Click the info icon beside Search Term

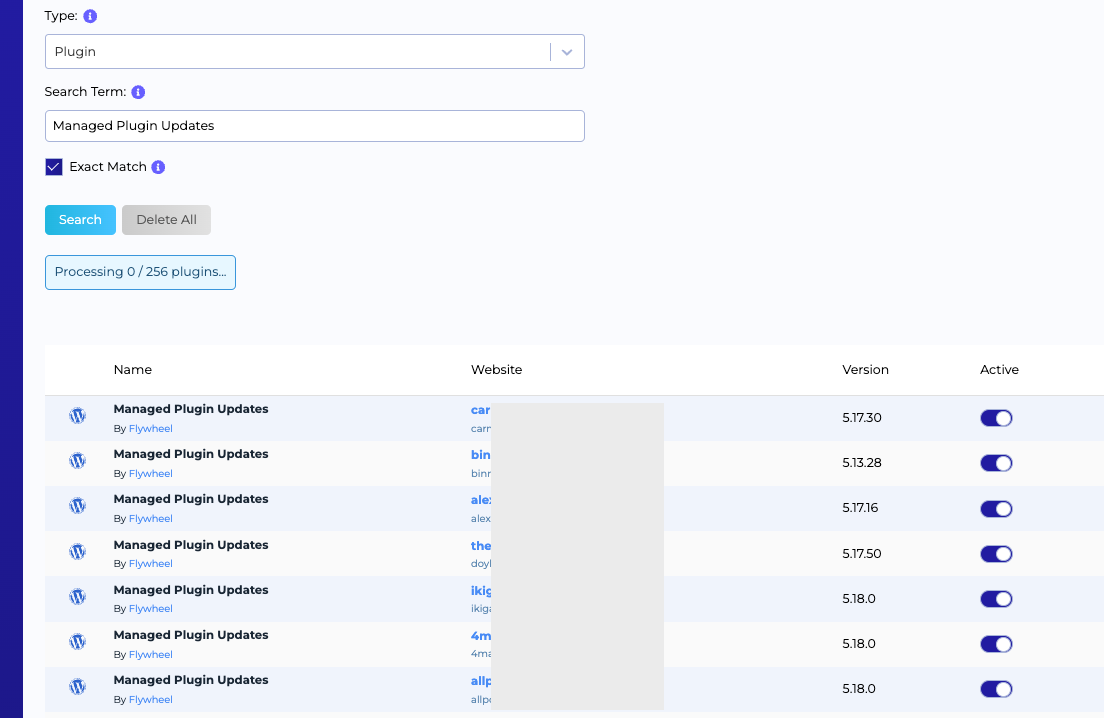(x=138, y=92)
